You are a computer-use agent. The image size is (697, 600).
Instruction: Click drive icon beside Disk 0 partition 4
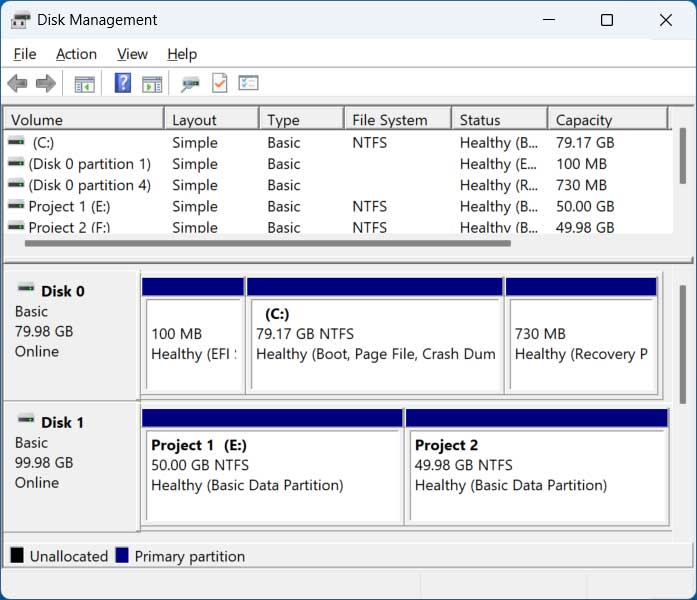click(16, 184)
